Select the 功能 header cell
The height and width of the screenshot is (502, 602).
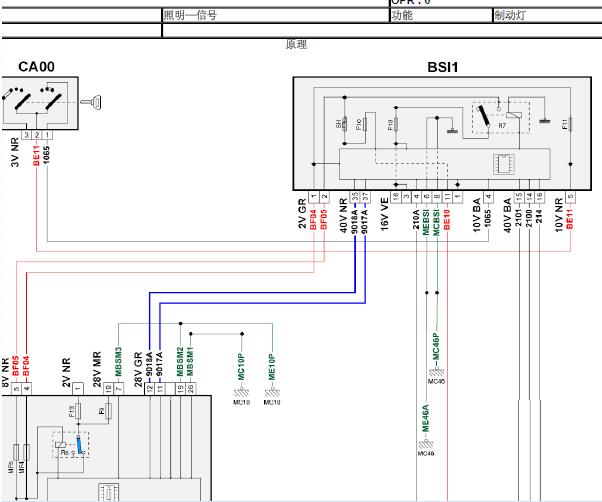tap(441, 15)
